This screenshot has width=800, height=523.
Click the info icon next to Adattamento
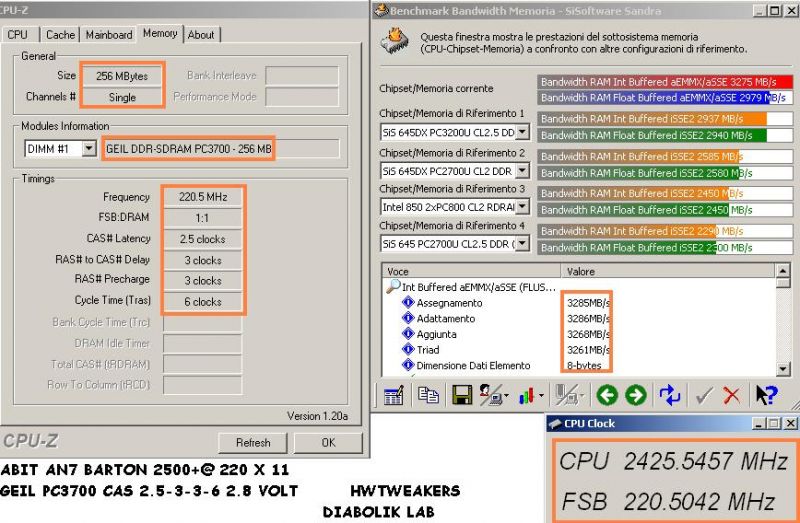coord(408,318)
